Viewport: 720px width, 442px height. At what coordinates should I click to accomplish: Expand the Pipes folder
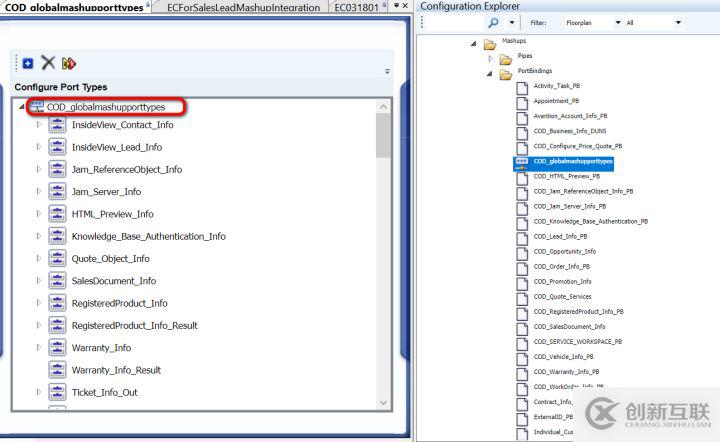click(490, 58)
